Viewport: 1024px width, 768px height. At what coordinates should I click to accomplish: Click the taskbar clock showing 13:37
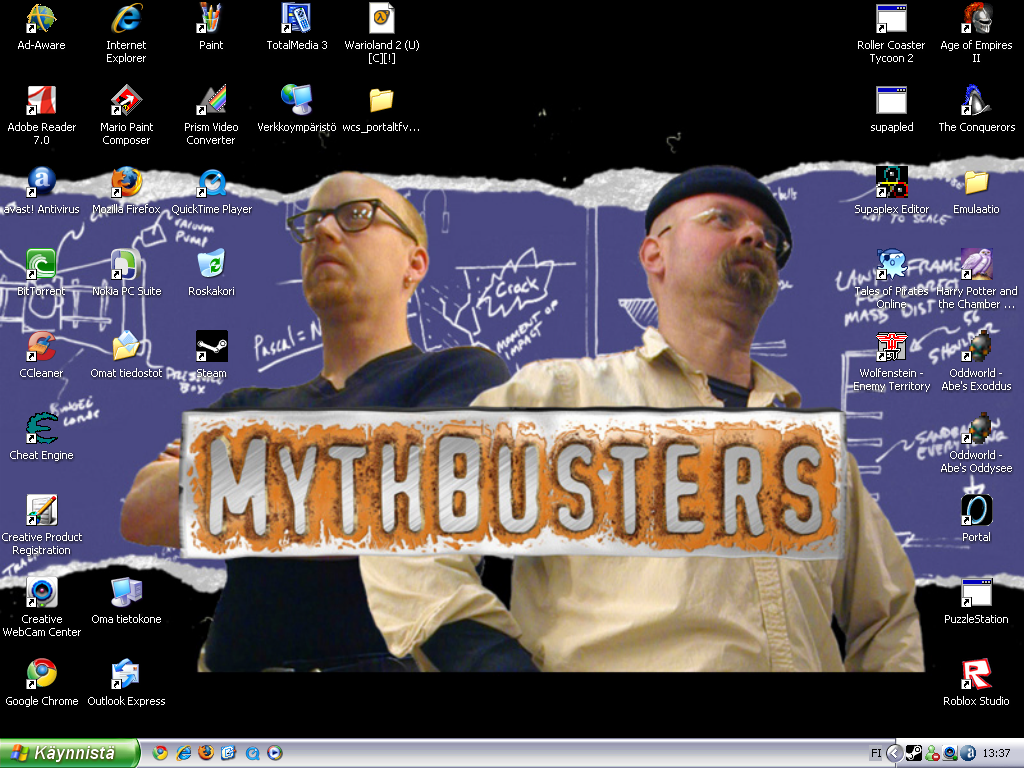(x=996, y=754)
